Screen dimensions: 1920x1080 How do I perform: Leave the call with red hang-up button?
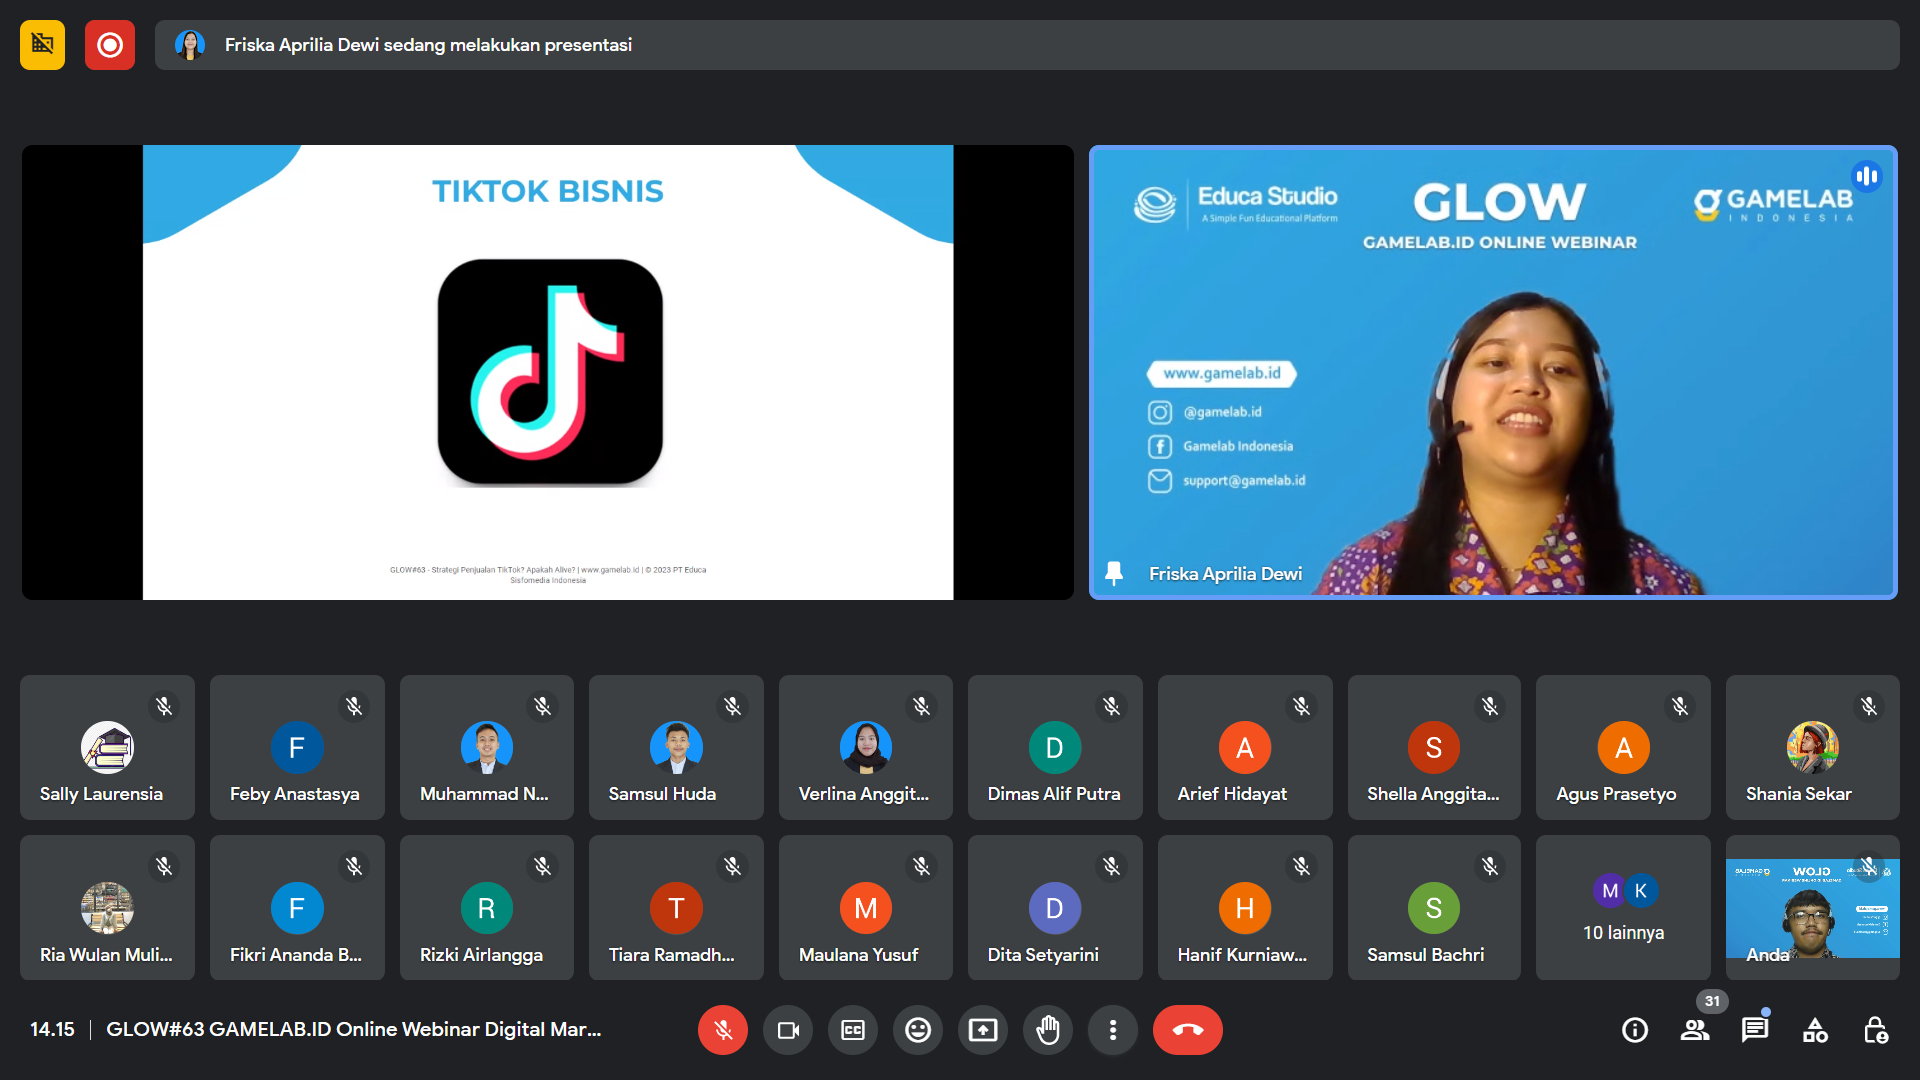(x=1188, y=1030)
